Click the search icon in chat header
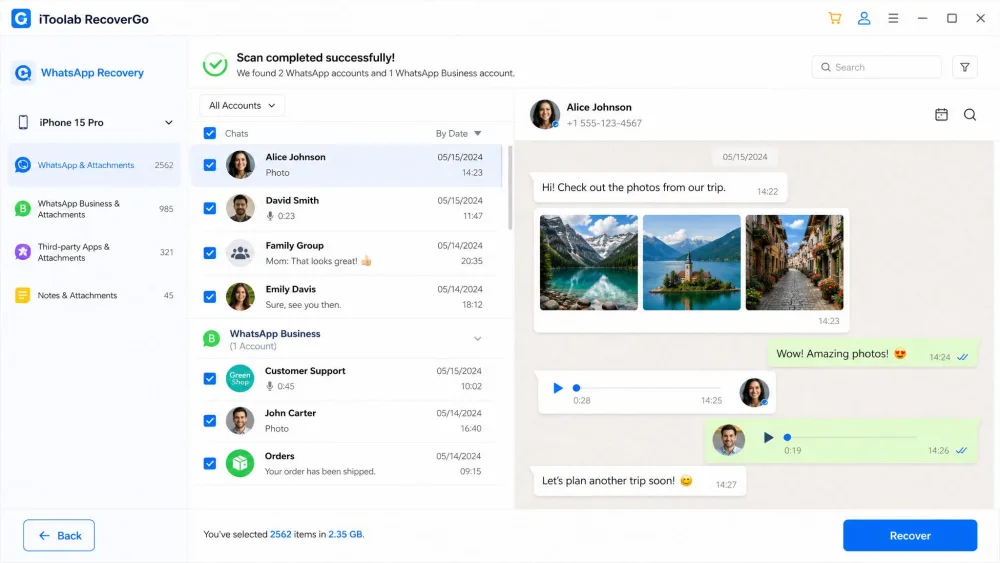The image size is (1000, 563). pyautogui.click(x=969, y=115)
